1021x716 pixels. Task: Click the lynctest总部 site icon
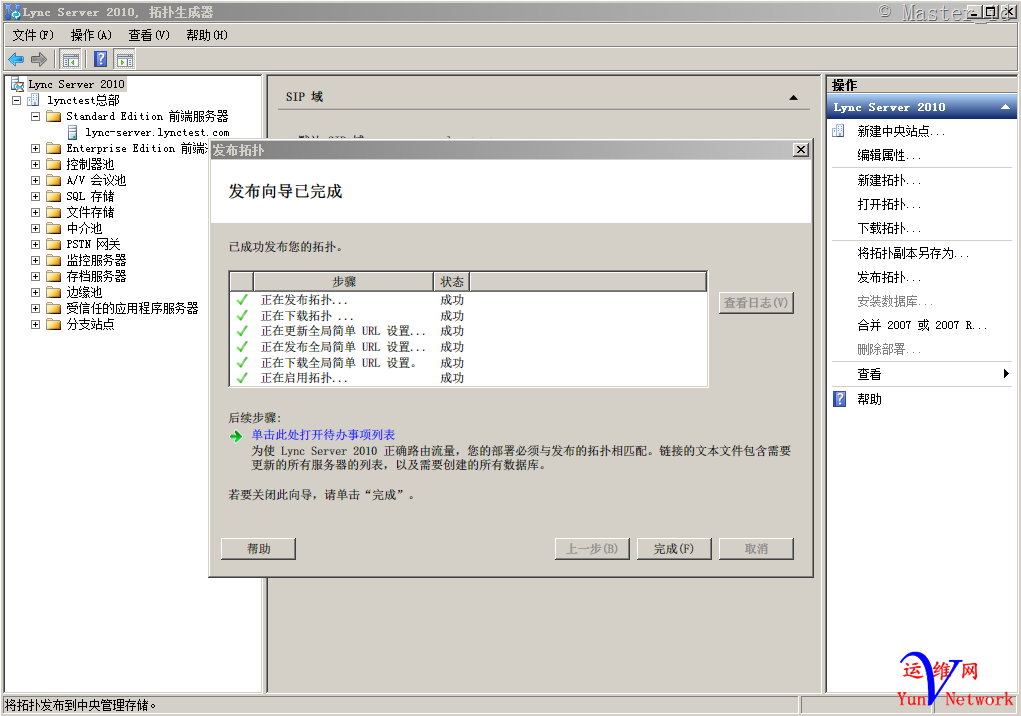33,100
